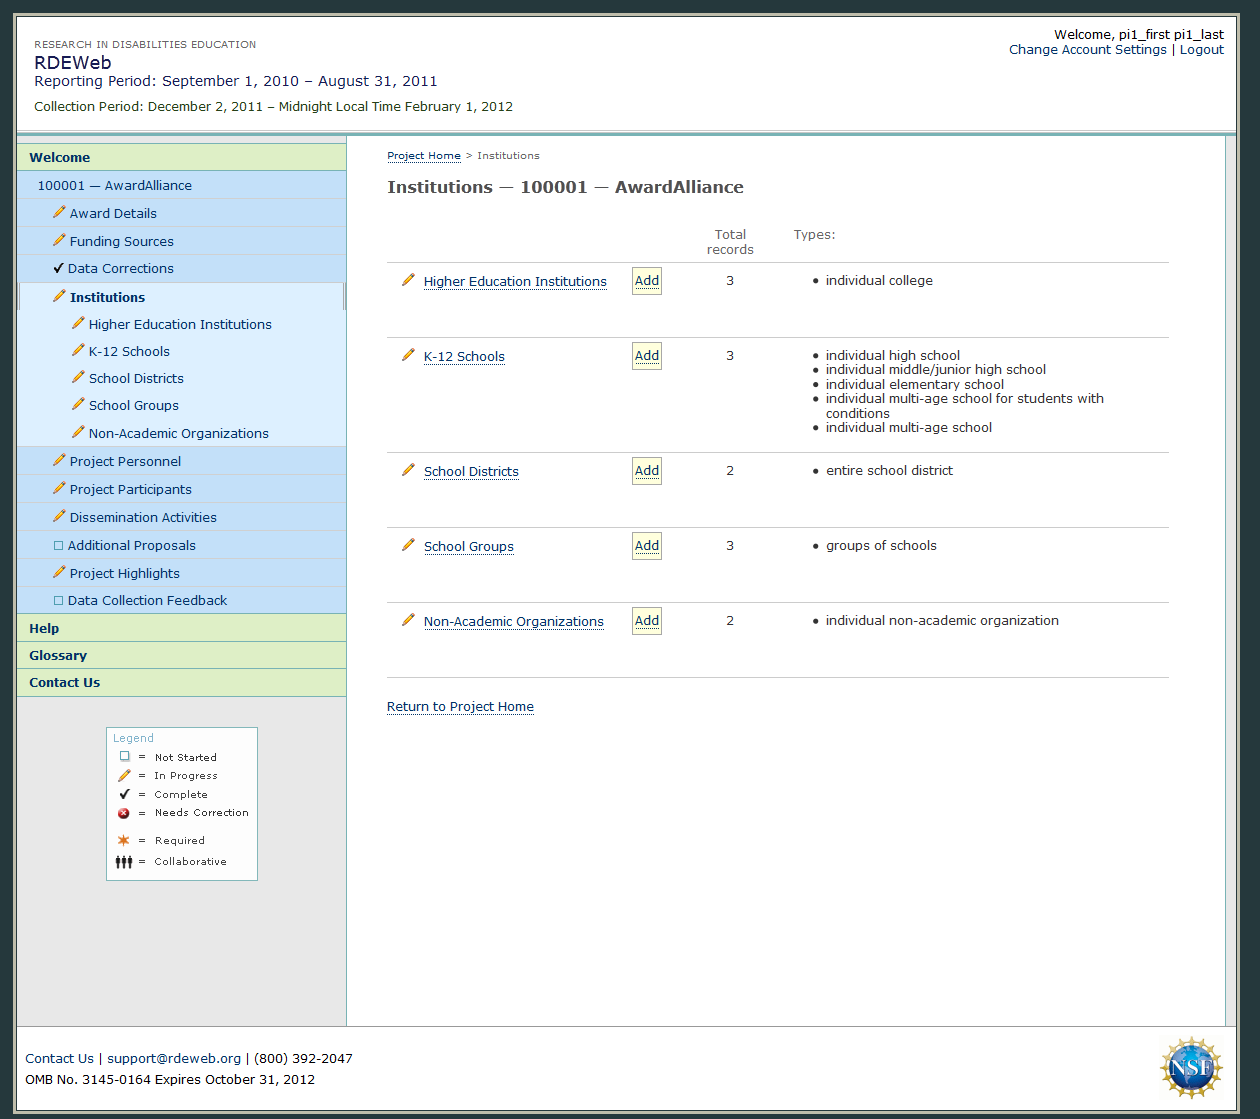Click checkmark icon next to Data Corrections
Image resolution: width=1260 pixels, height=1119 pixels.
tap(59, 268)
